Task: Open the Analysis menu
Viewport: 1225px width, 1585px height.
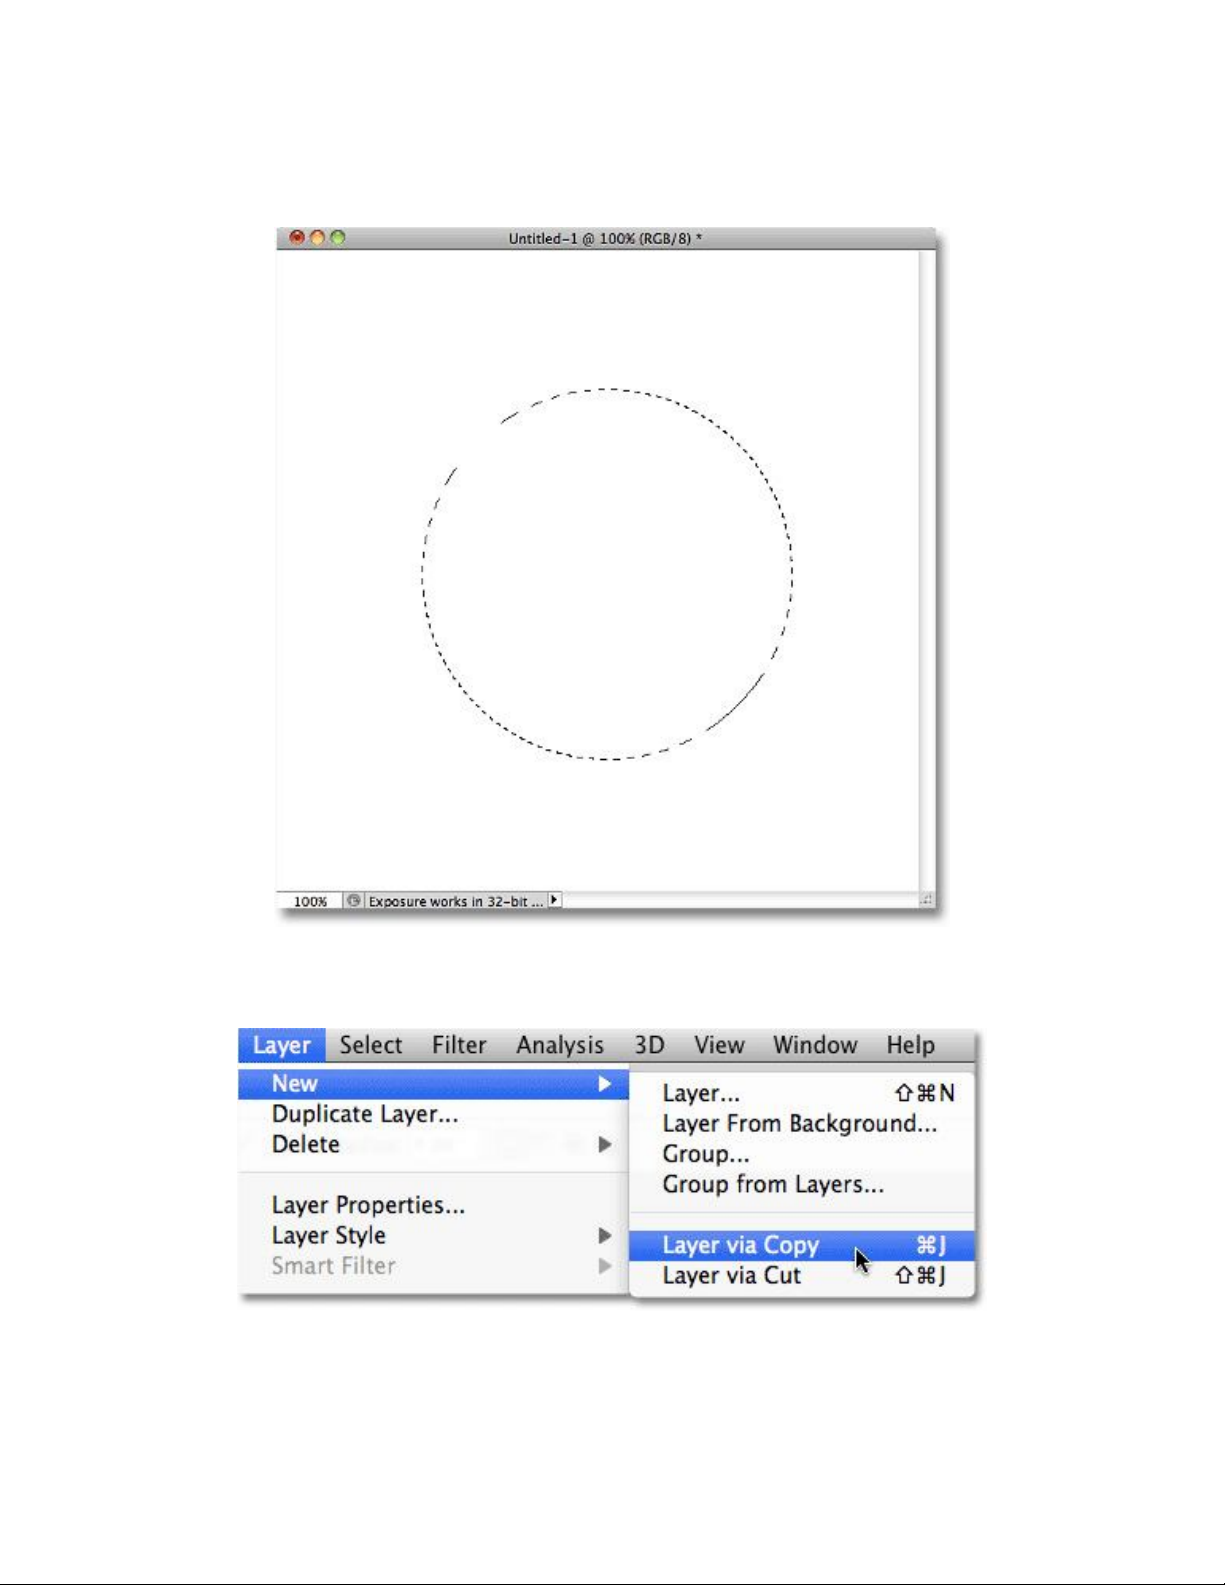Action: coord(560,1045)
